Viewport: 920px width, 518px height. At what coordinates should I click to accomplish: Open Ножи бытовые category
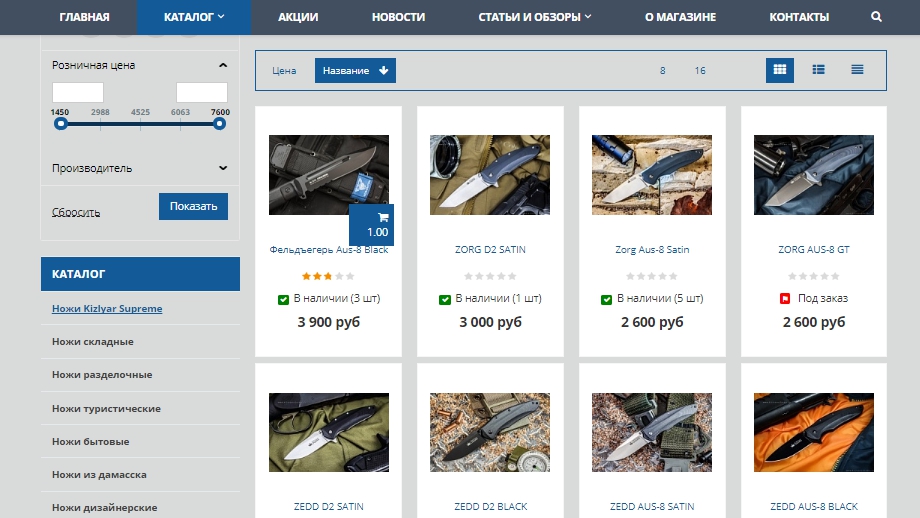click(90, 441)
